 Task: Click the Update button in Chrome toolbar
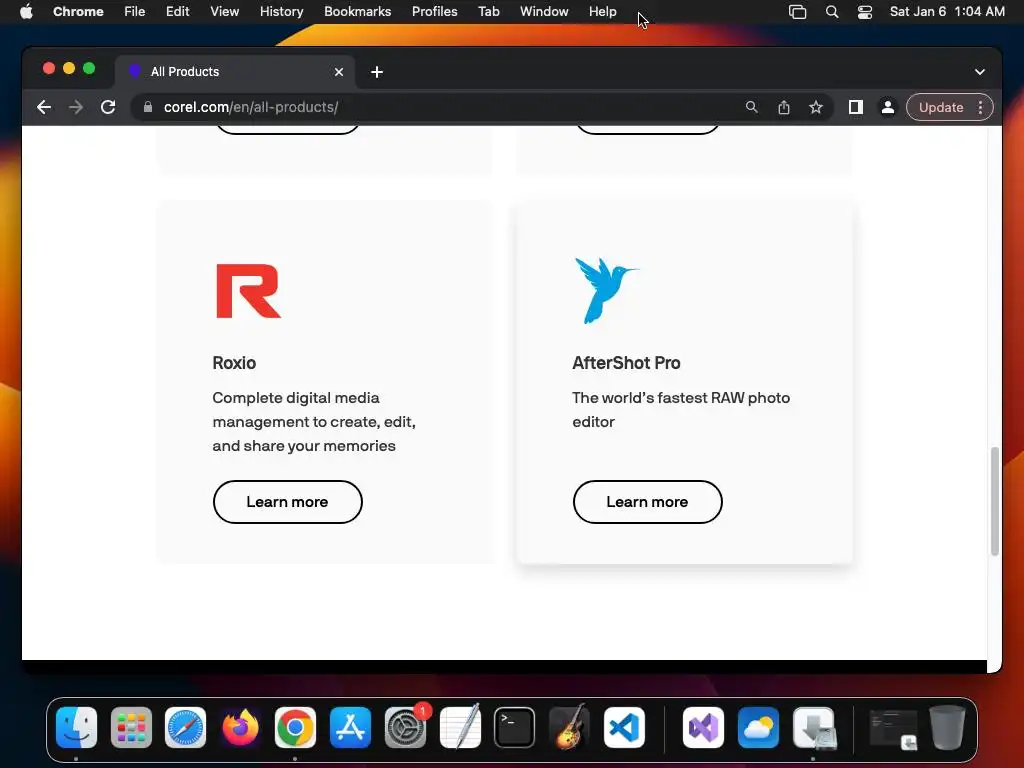[x=940, y=107]
